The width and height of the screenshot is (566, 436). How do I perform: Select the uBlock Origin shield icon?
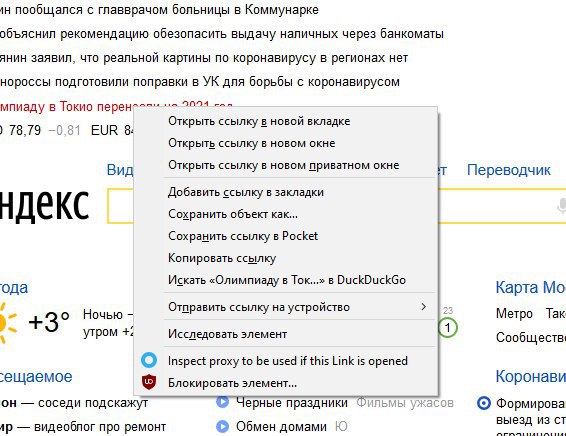149,382
